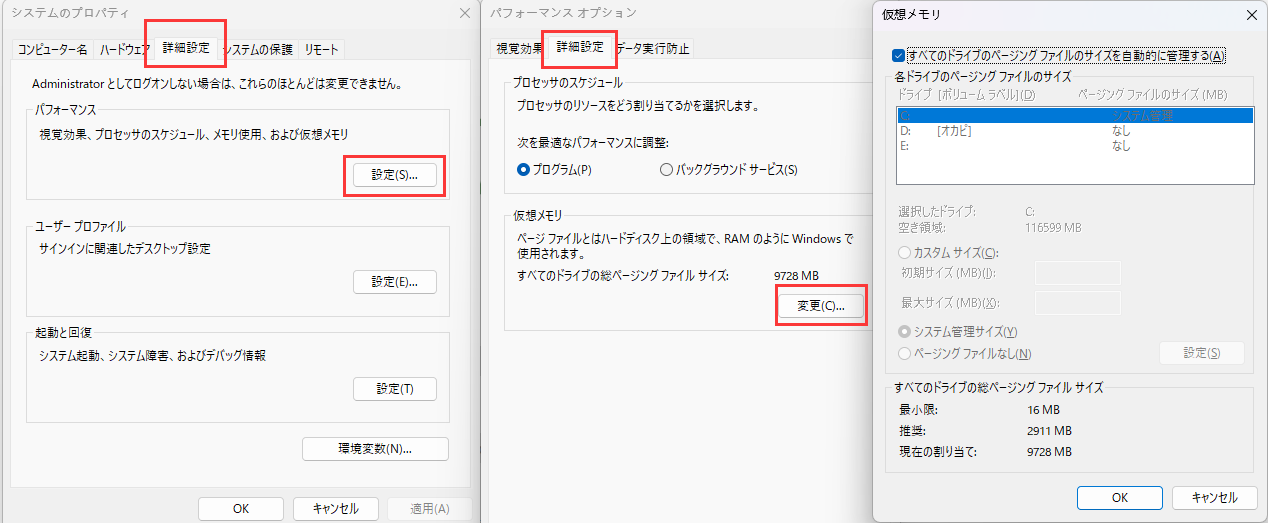Viewport: 1268px width, 523px height.
Task: Select drive E: row in paging list
Action: tap(1075, 146)
